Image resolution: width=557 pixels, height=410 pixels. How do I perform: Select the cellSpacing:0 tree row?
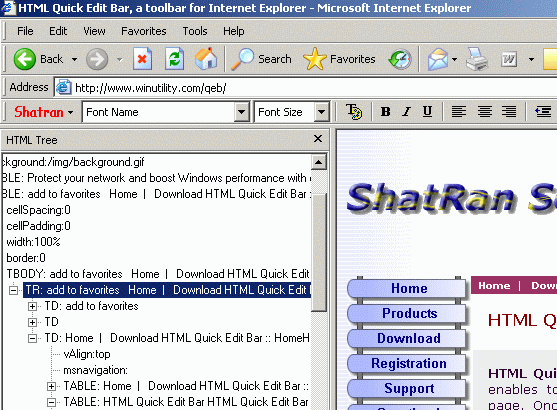tap(38, 210)
